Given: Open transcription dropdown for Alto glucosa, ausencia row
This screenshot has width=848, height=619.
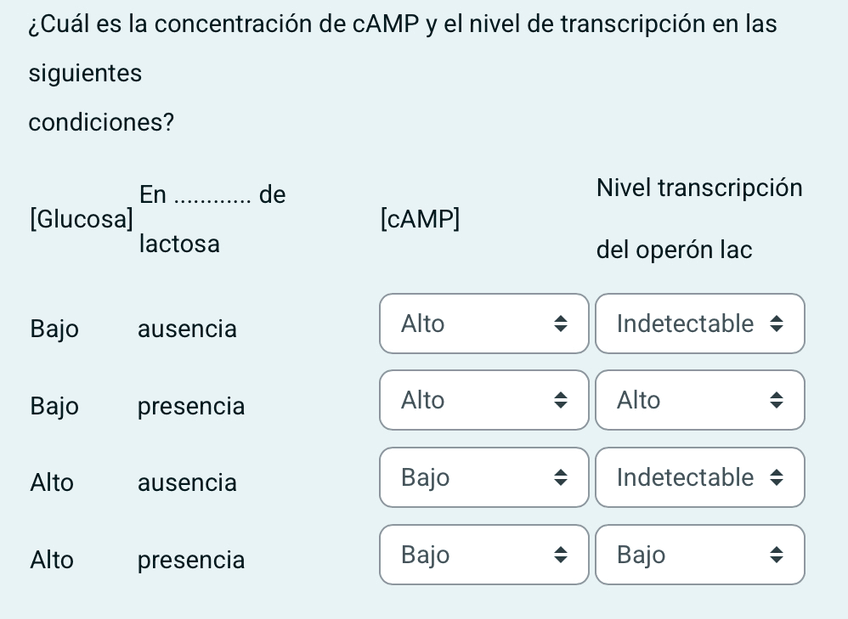Looking at the screenshot, I should point(699,478).
